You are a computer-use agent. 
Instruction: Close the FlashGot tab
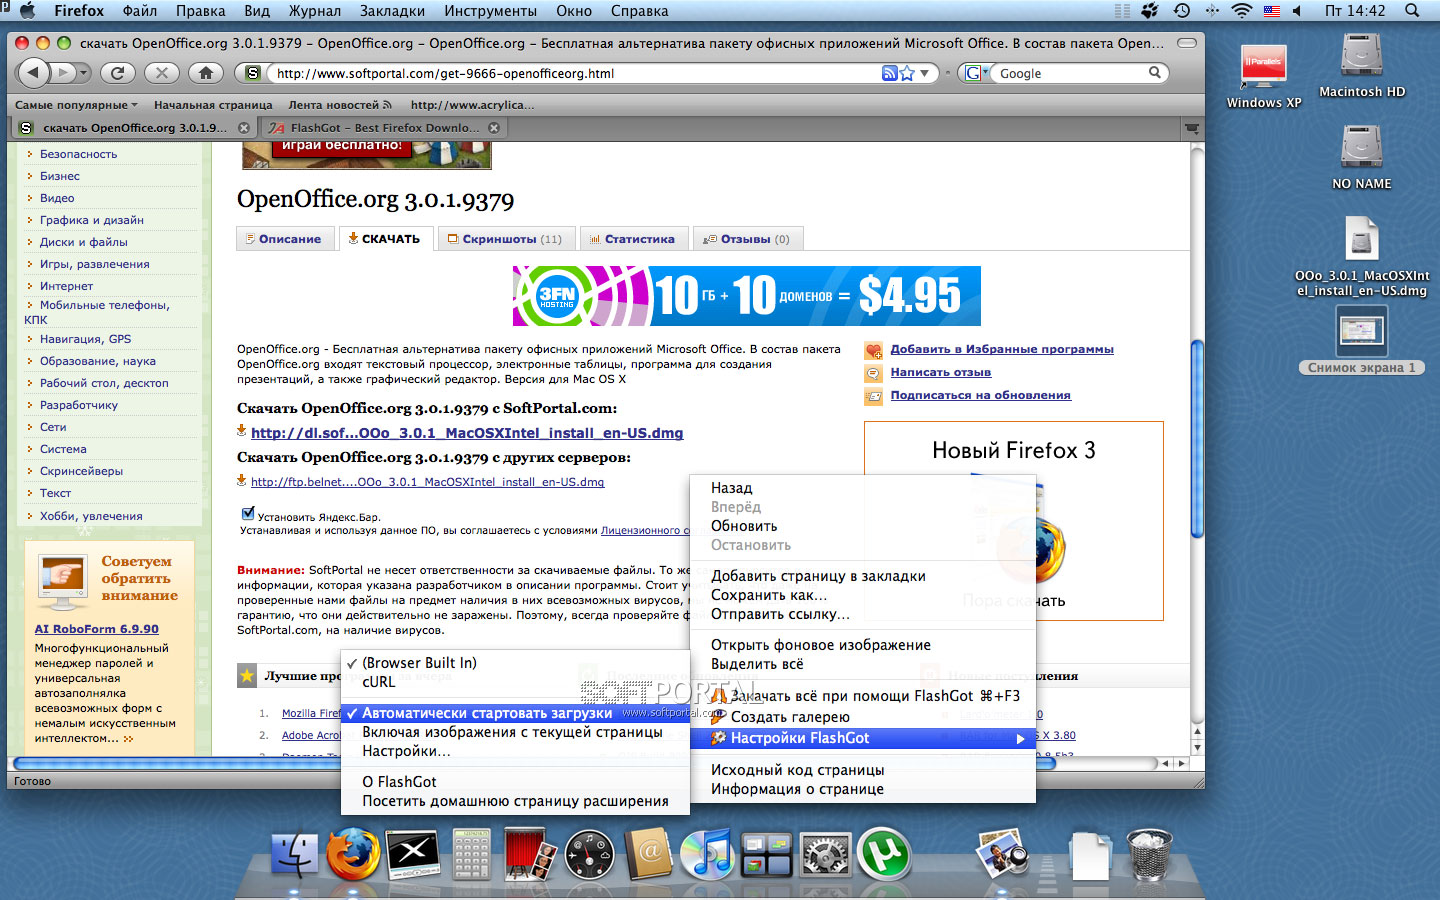point(494,128)
